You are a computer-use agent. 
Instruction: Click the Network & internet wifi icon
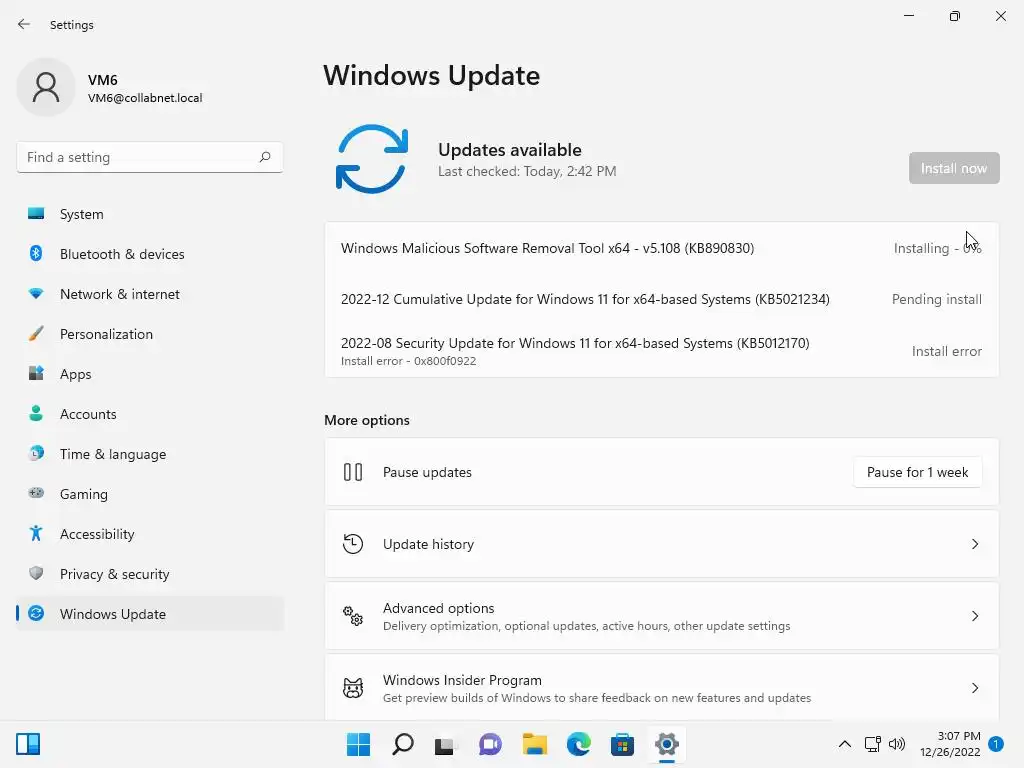point(36,294)
